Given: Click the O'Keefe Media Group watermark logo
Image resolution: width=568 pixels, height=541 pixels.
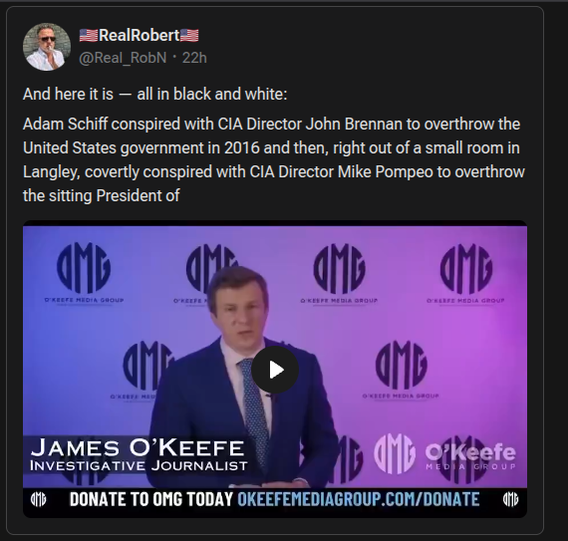Looking at the screenshot, I should (x=445, y=454).
